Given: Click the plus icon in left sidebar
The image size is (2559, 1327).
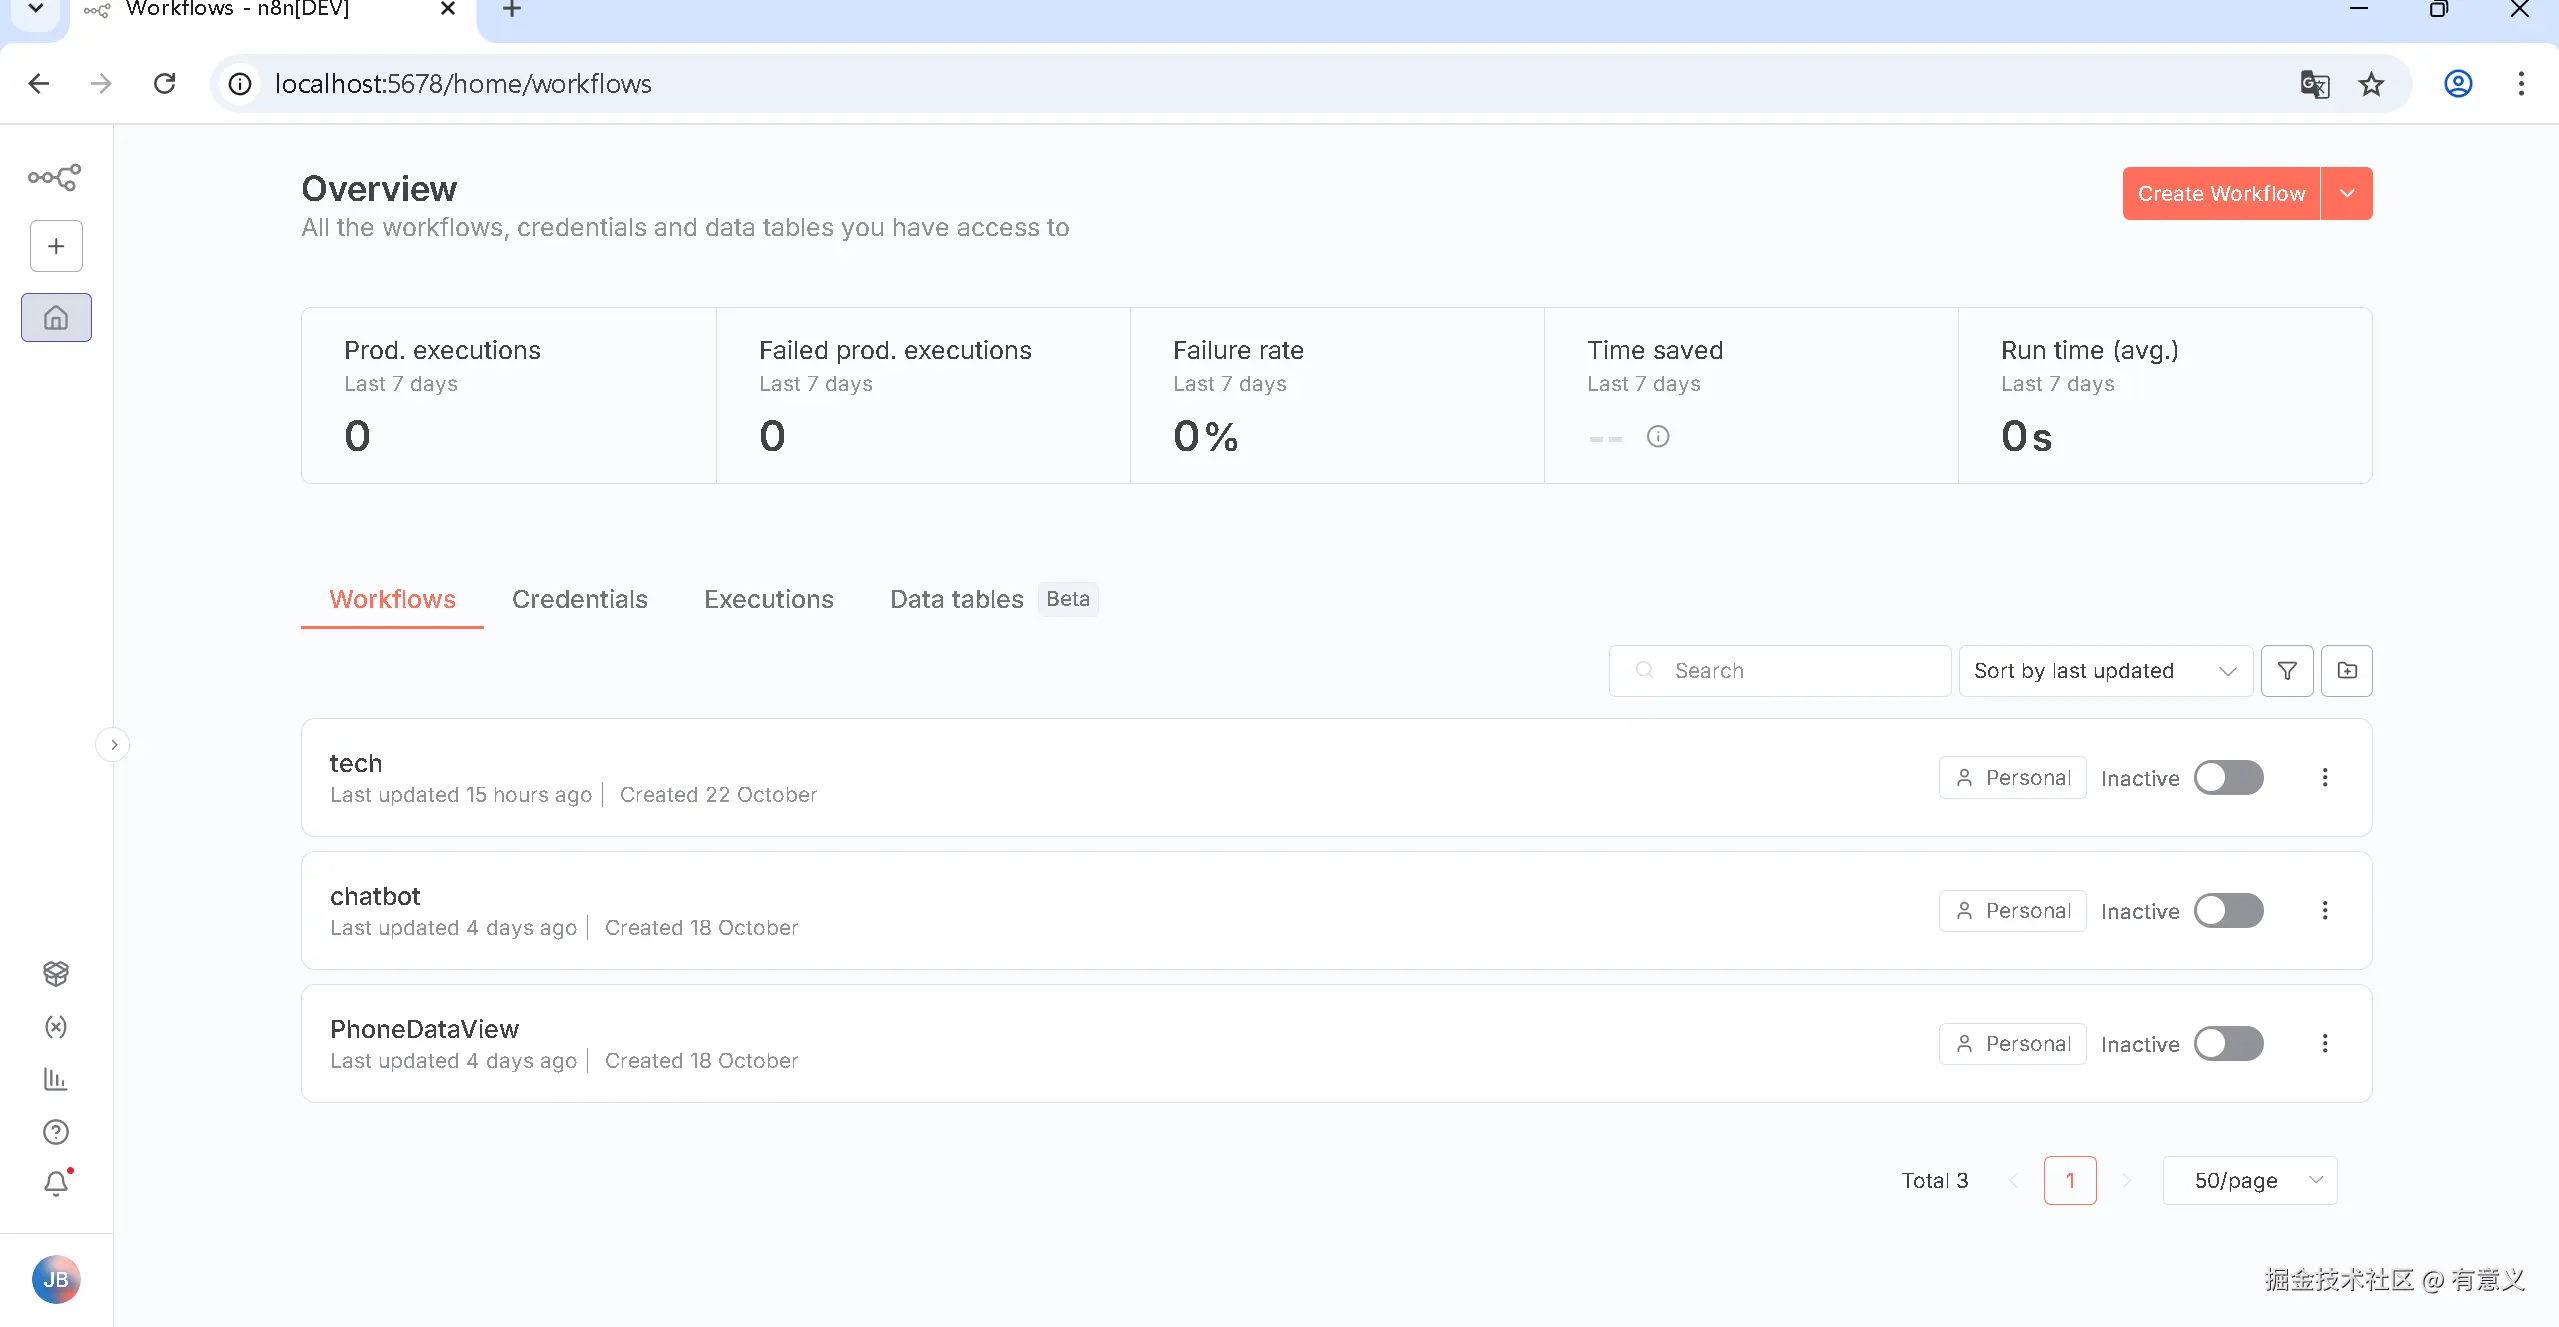Looking at the screenshot, I should tap(56, 246).
